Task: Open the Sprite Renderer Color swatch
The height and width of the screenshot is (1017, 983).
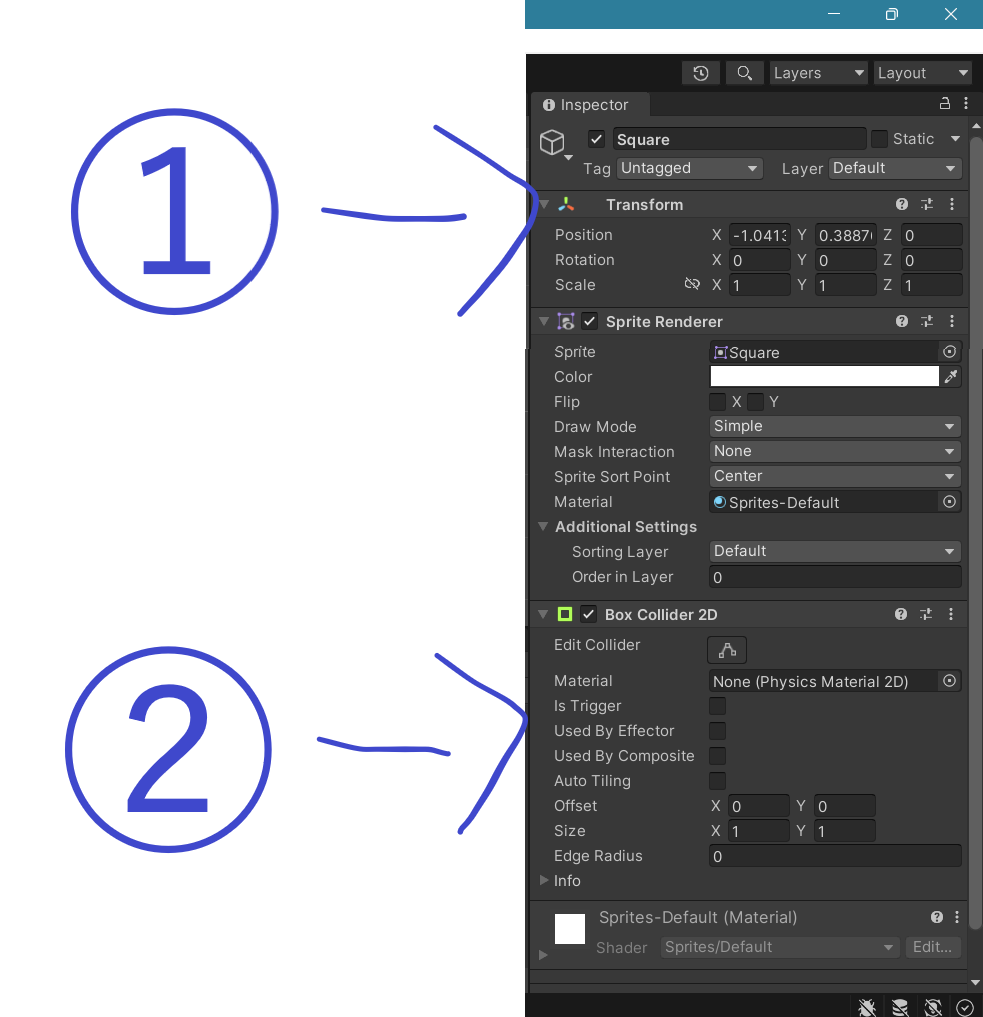Action: click(824, 376)
